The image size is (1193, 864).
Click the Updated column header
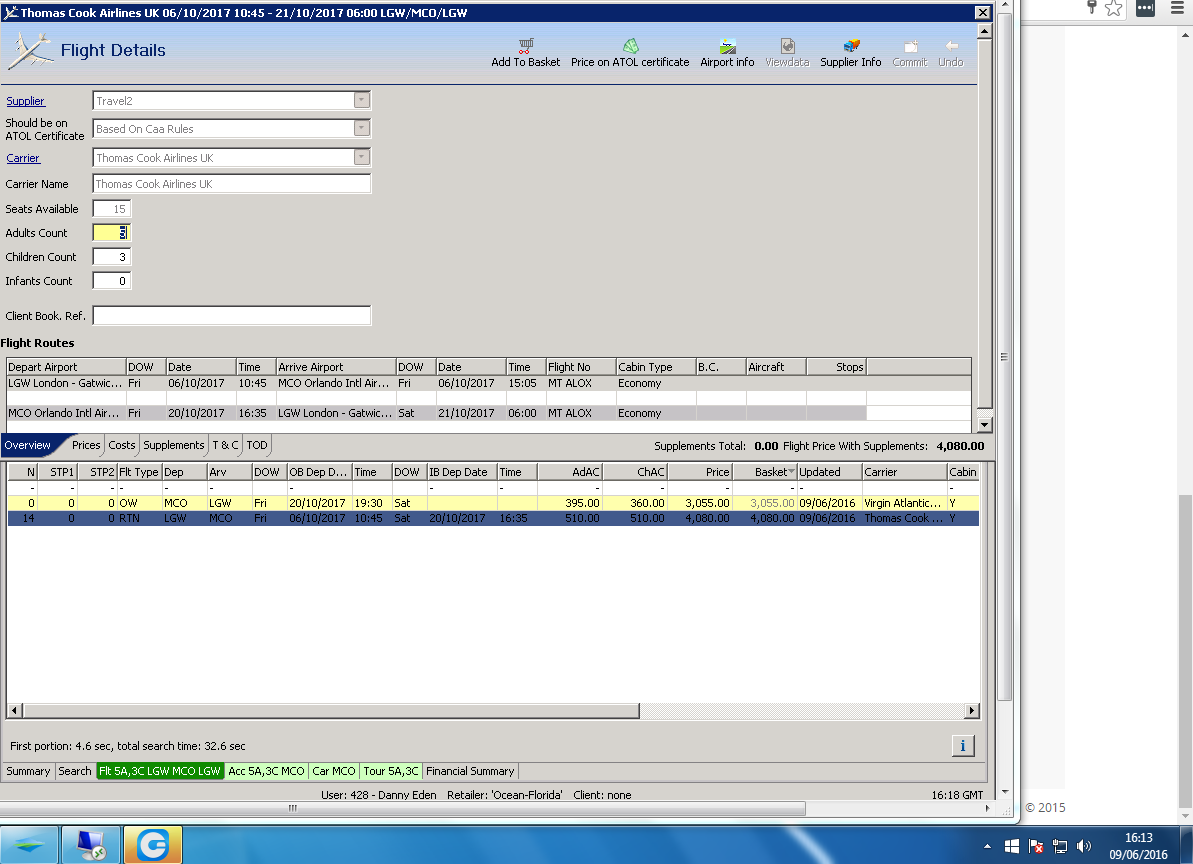tap(829, 472)
